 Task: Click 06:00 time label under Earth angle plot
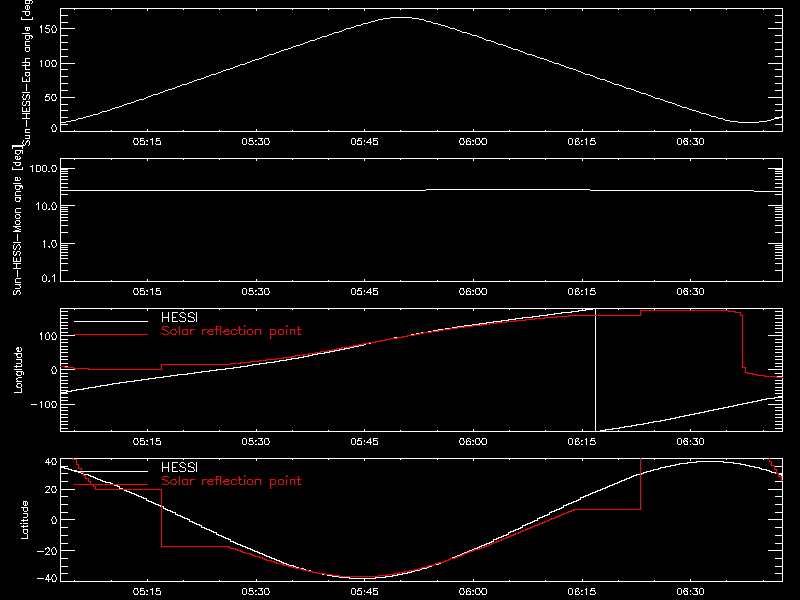coord(473,142)
